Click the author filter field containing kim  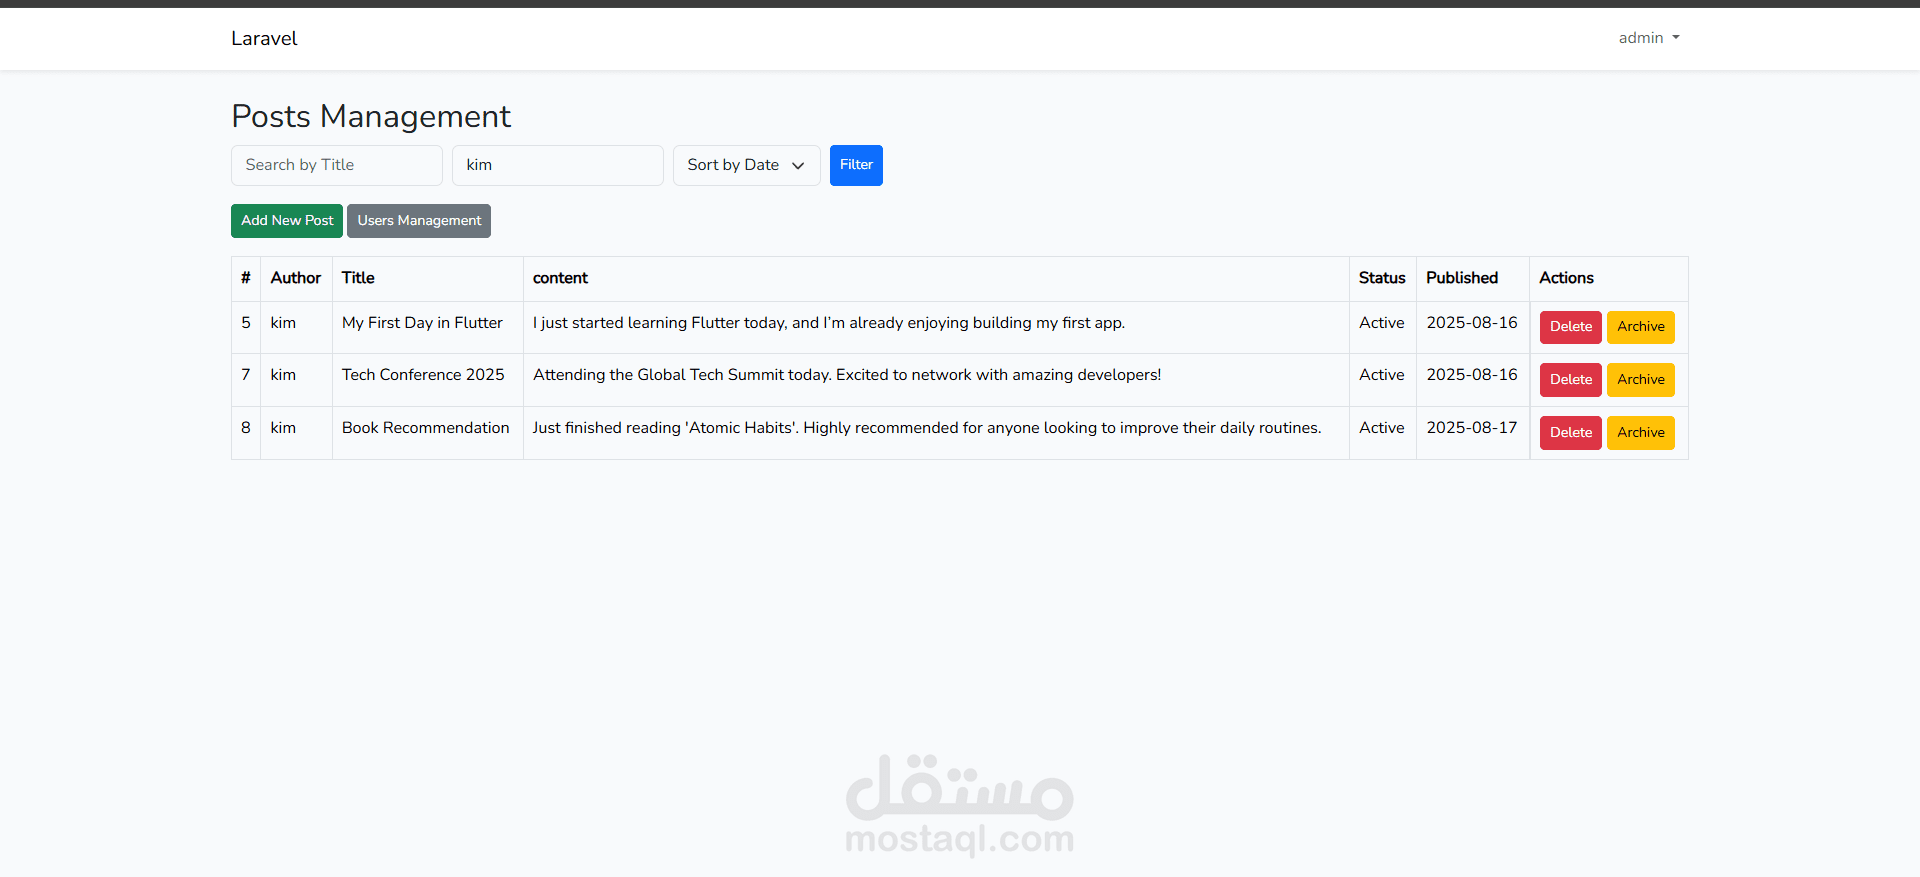pos(558,165)
